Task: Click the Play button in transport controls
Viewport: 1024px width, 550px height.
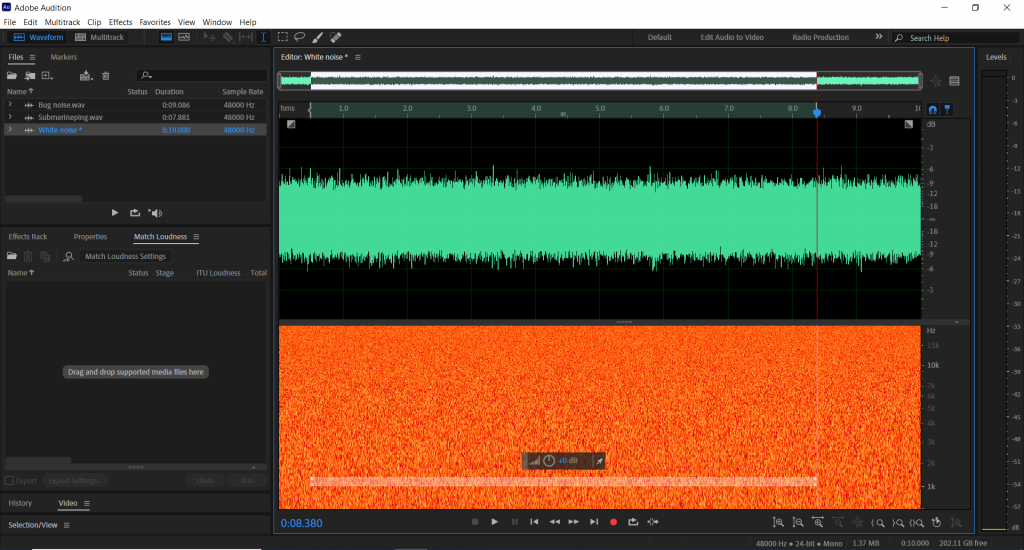Action: pyautogui.click(x=494, y=522)
